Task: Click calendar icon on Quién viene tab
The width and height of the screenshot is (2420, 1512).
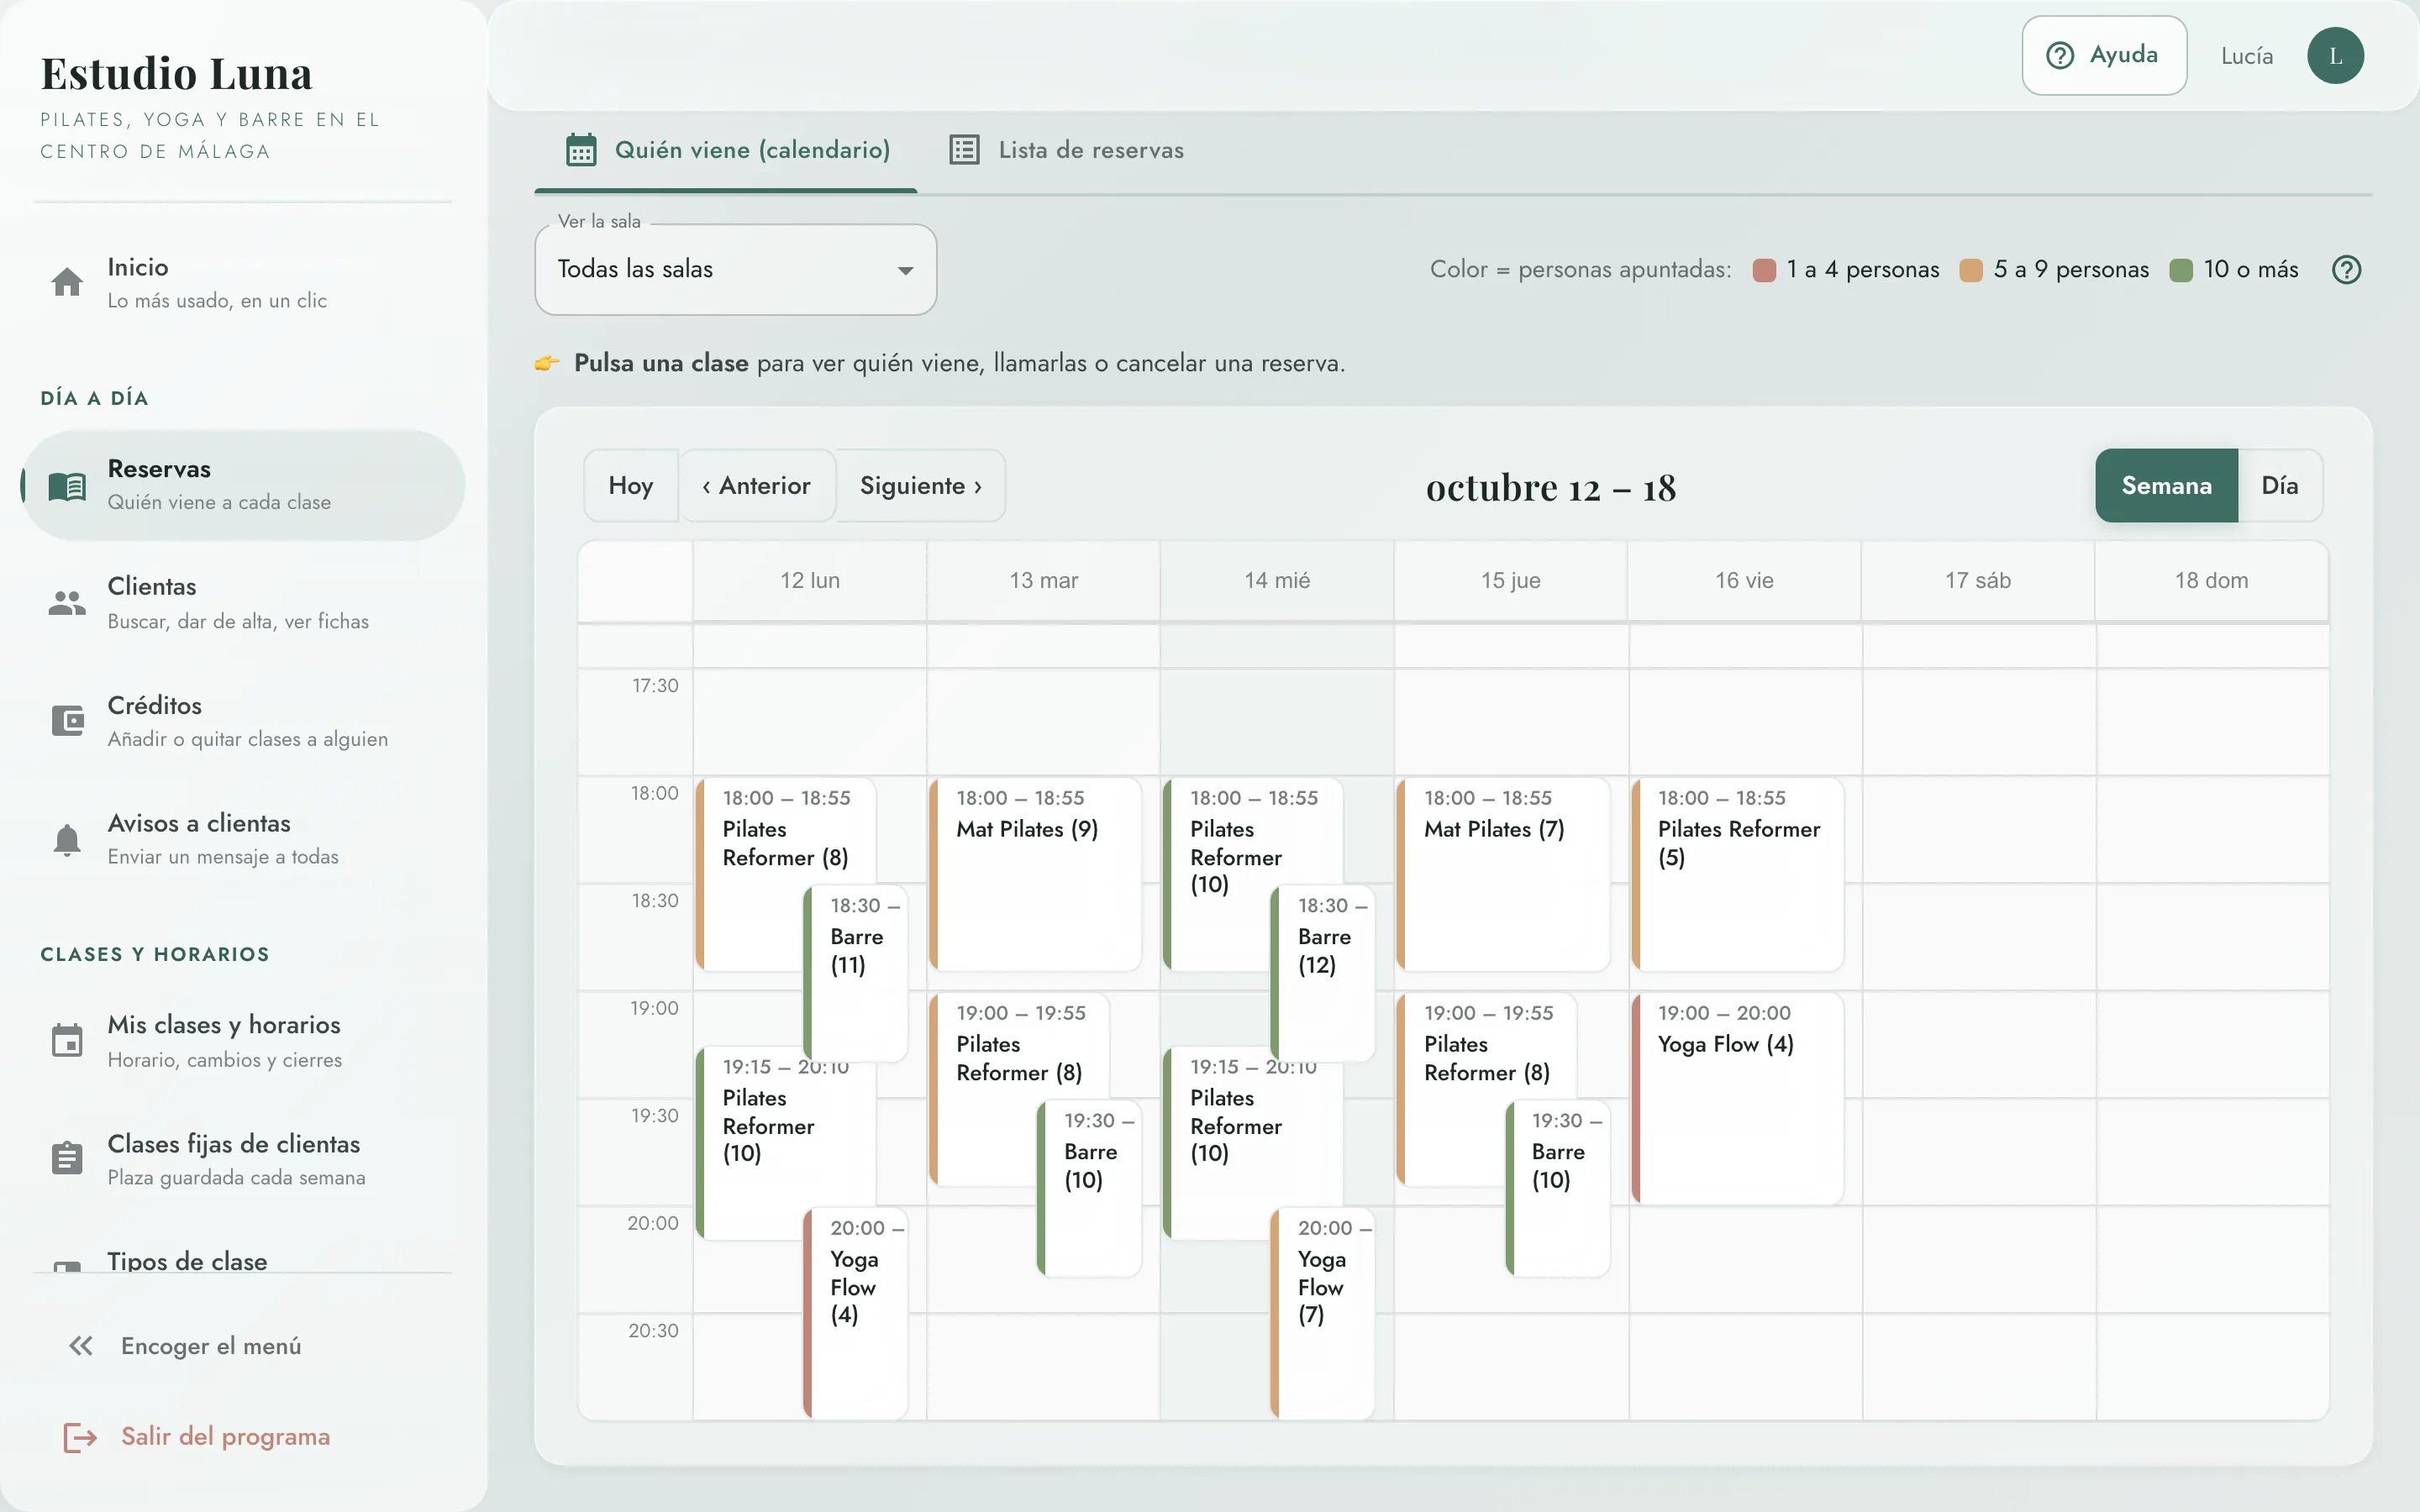Action: point(581,150)
